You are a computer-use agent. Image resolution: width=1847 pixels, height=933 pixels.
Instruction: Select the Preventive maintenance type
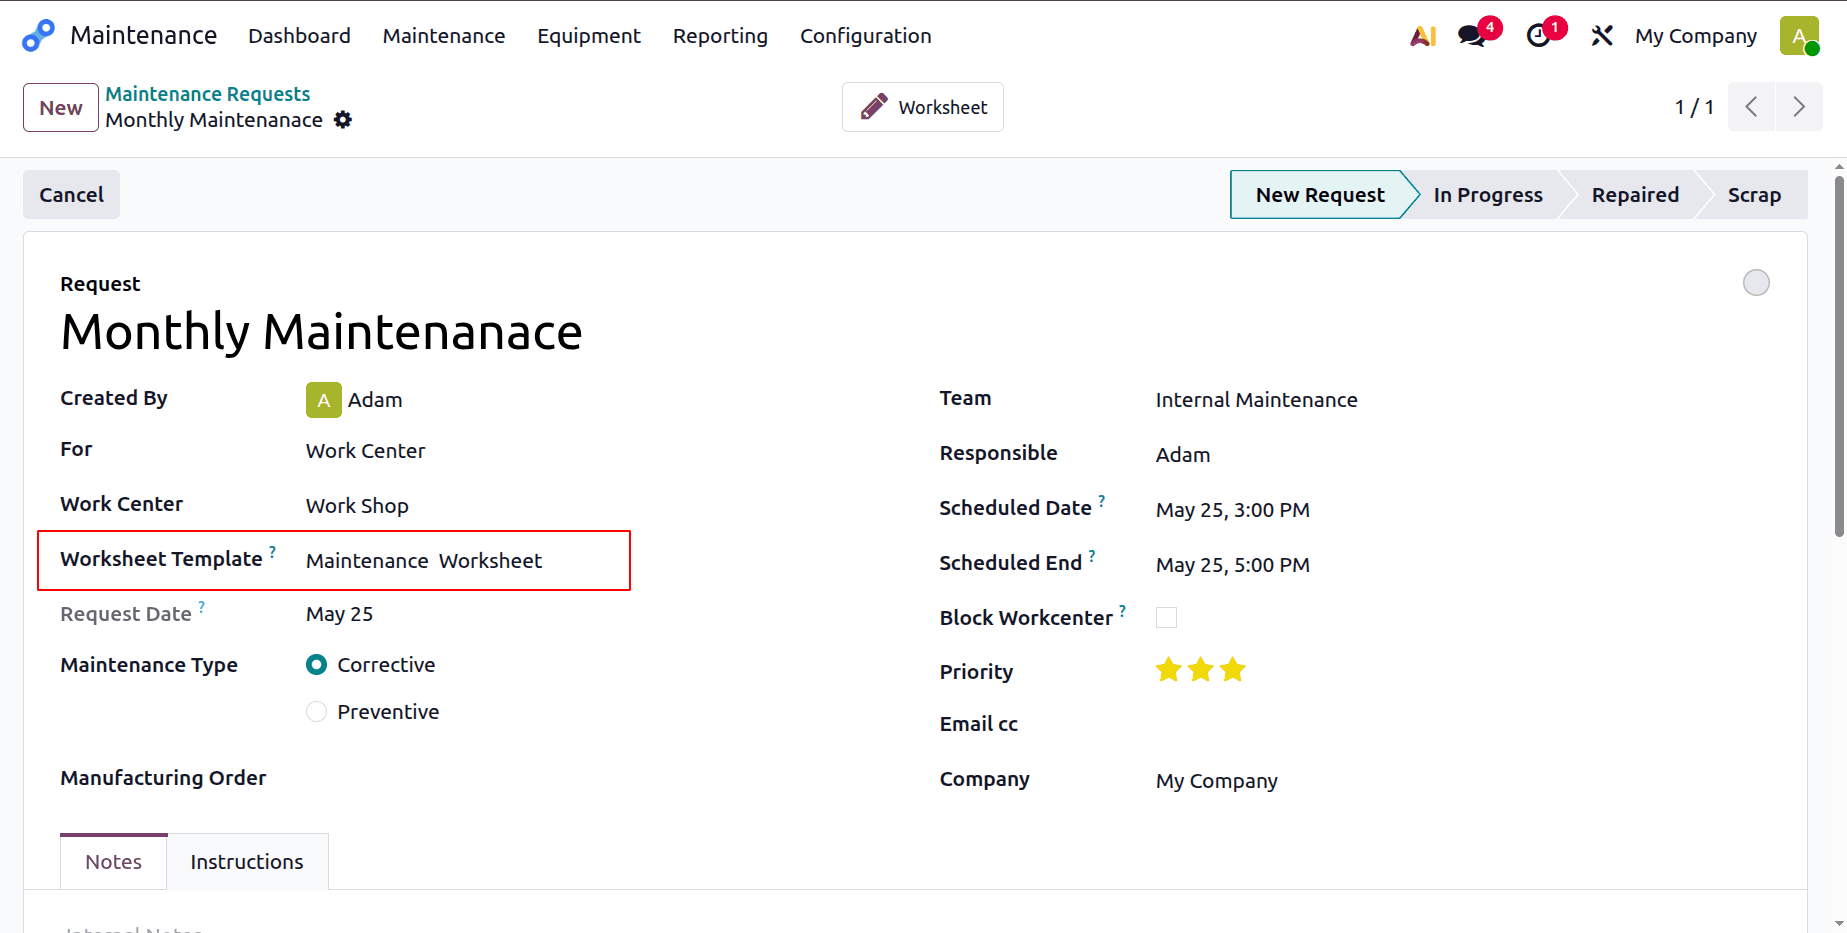(x=316, y=712)
